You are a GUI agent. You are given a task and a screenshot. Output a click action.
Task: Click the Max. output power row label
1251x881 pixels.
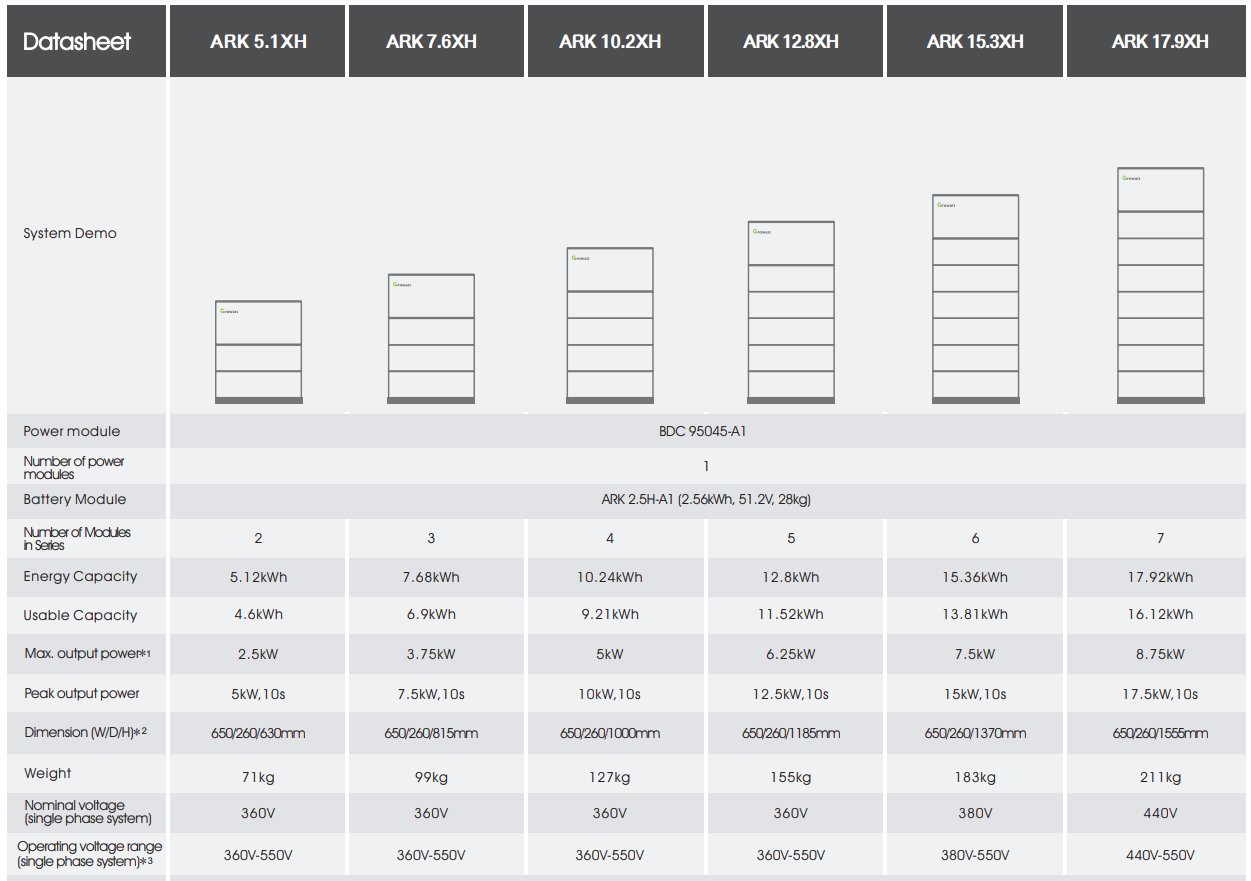(x=88, y=653)
